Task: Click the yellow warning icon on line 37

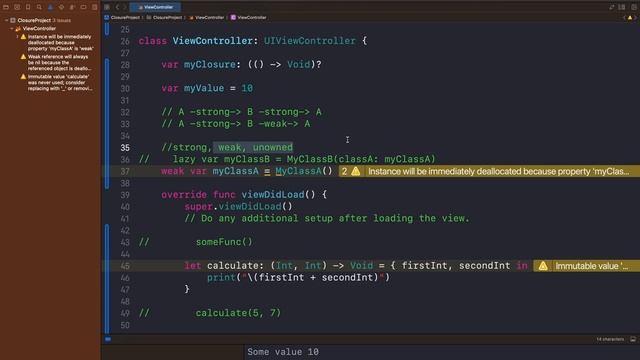Action: click(x=356, y=171)
